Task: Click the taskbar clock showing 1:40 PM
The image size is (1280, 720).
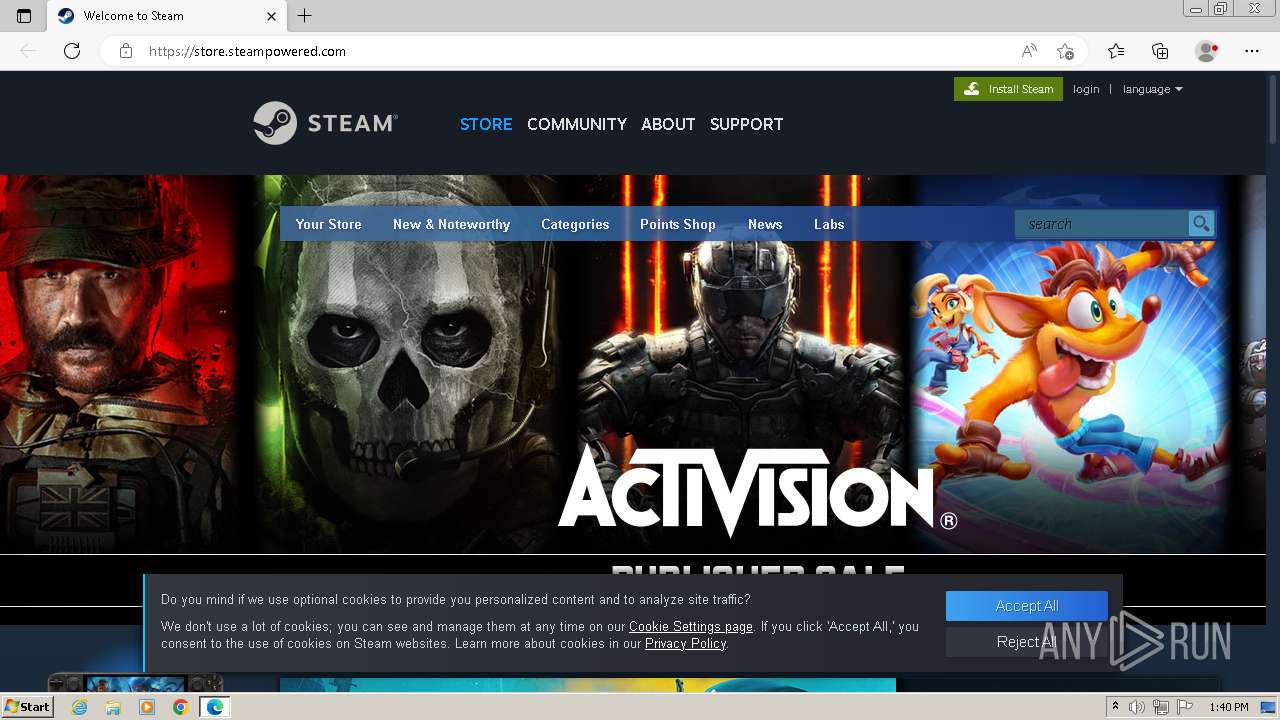Action: click(x=1229, y=707)
